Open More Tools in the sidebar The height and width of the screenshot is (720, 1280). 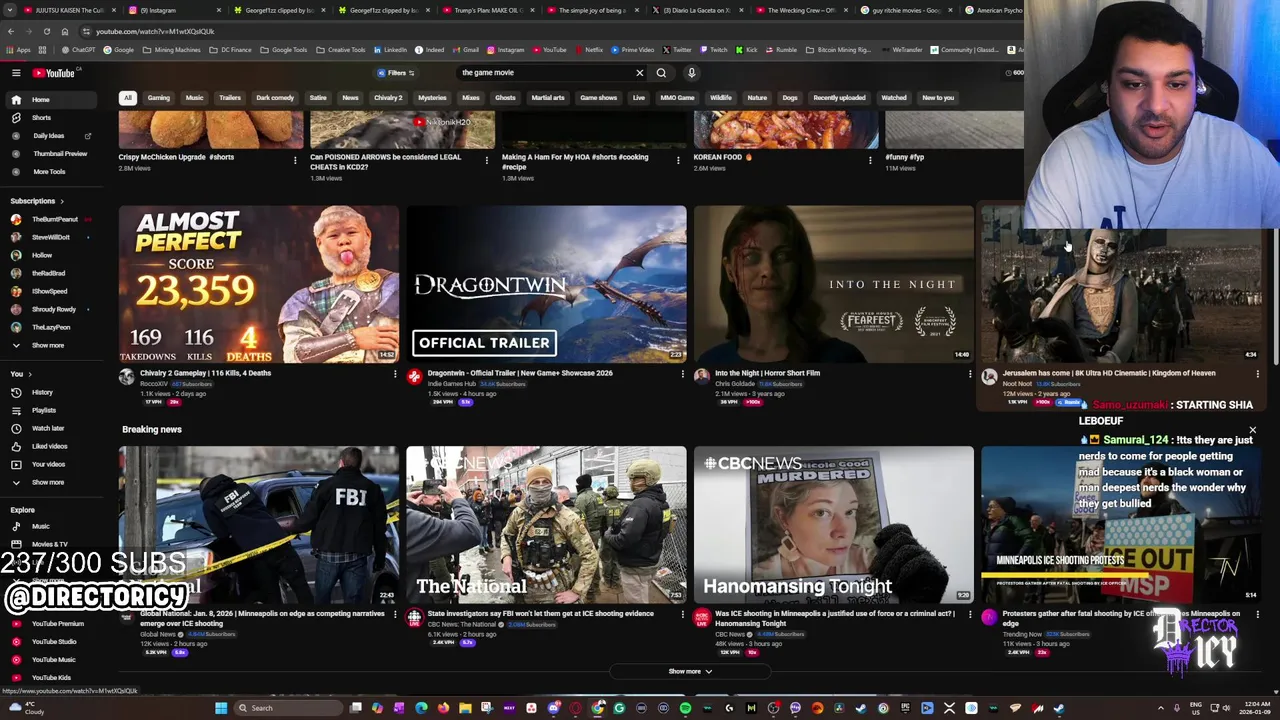coord(49,172)
